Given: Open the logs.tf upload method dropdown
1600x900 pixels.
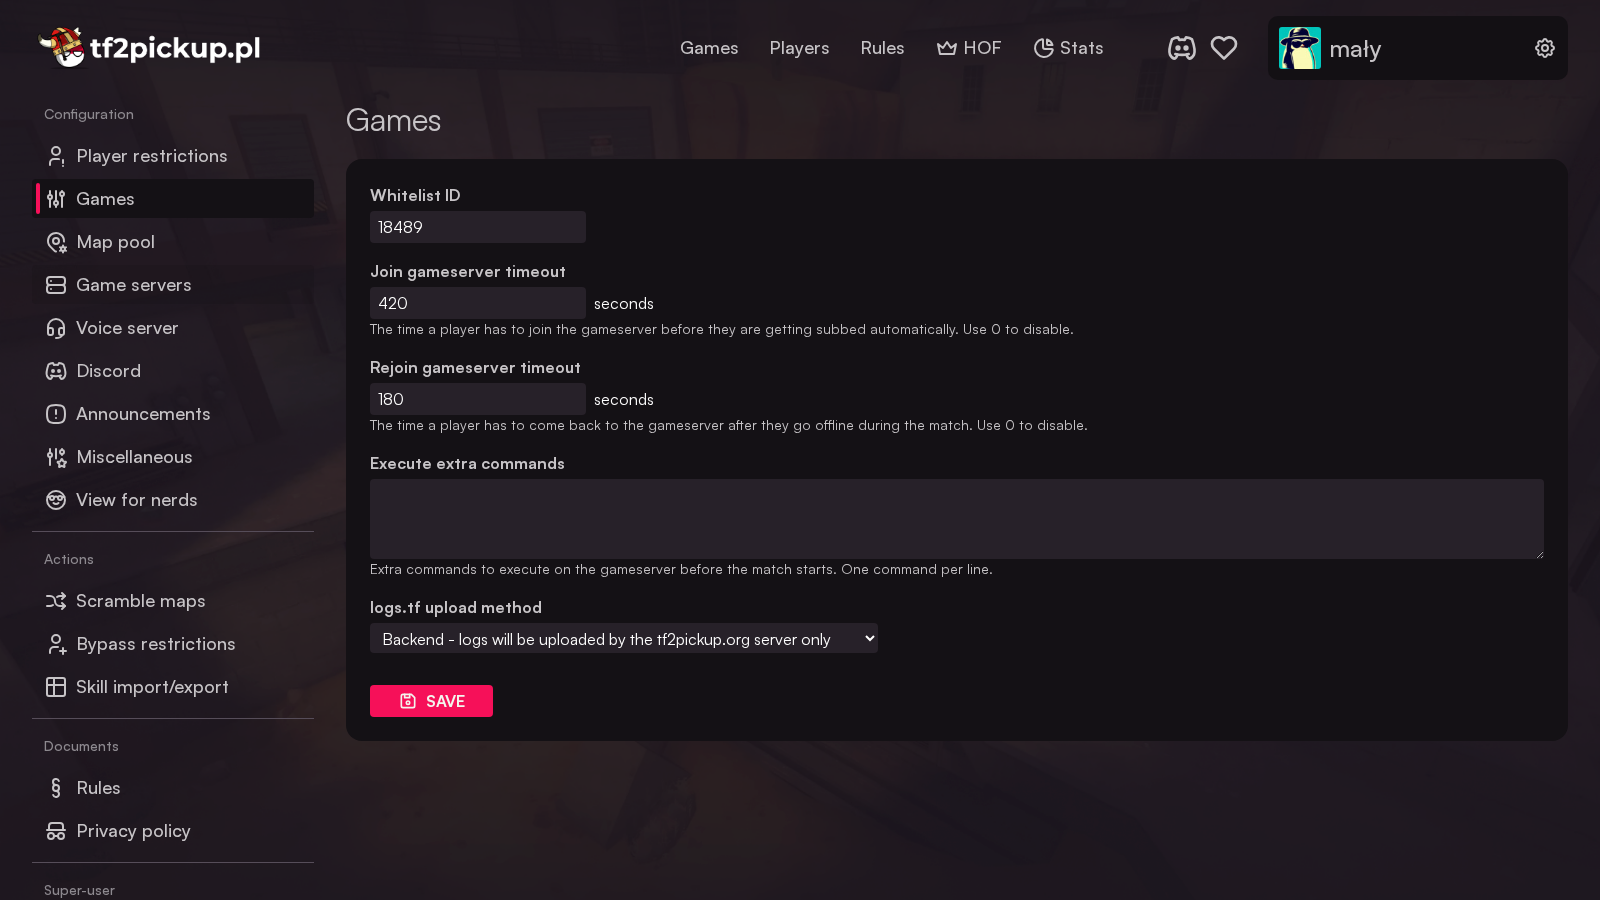Looking at the screenshot, I should (624, 638).
